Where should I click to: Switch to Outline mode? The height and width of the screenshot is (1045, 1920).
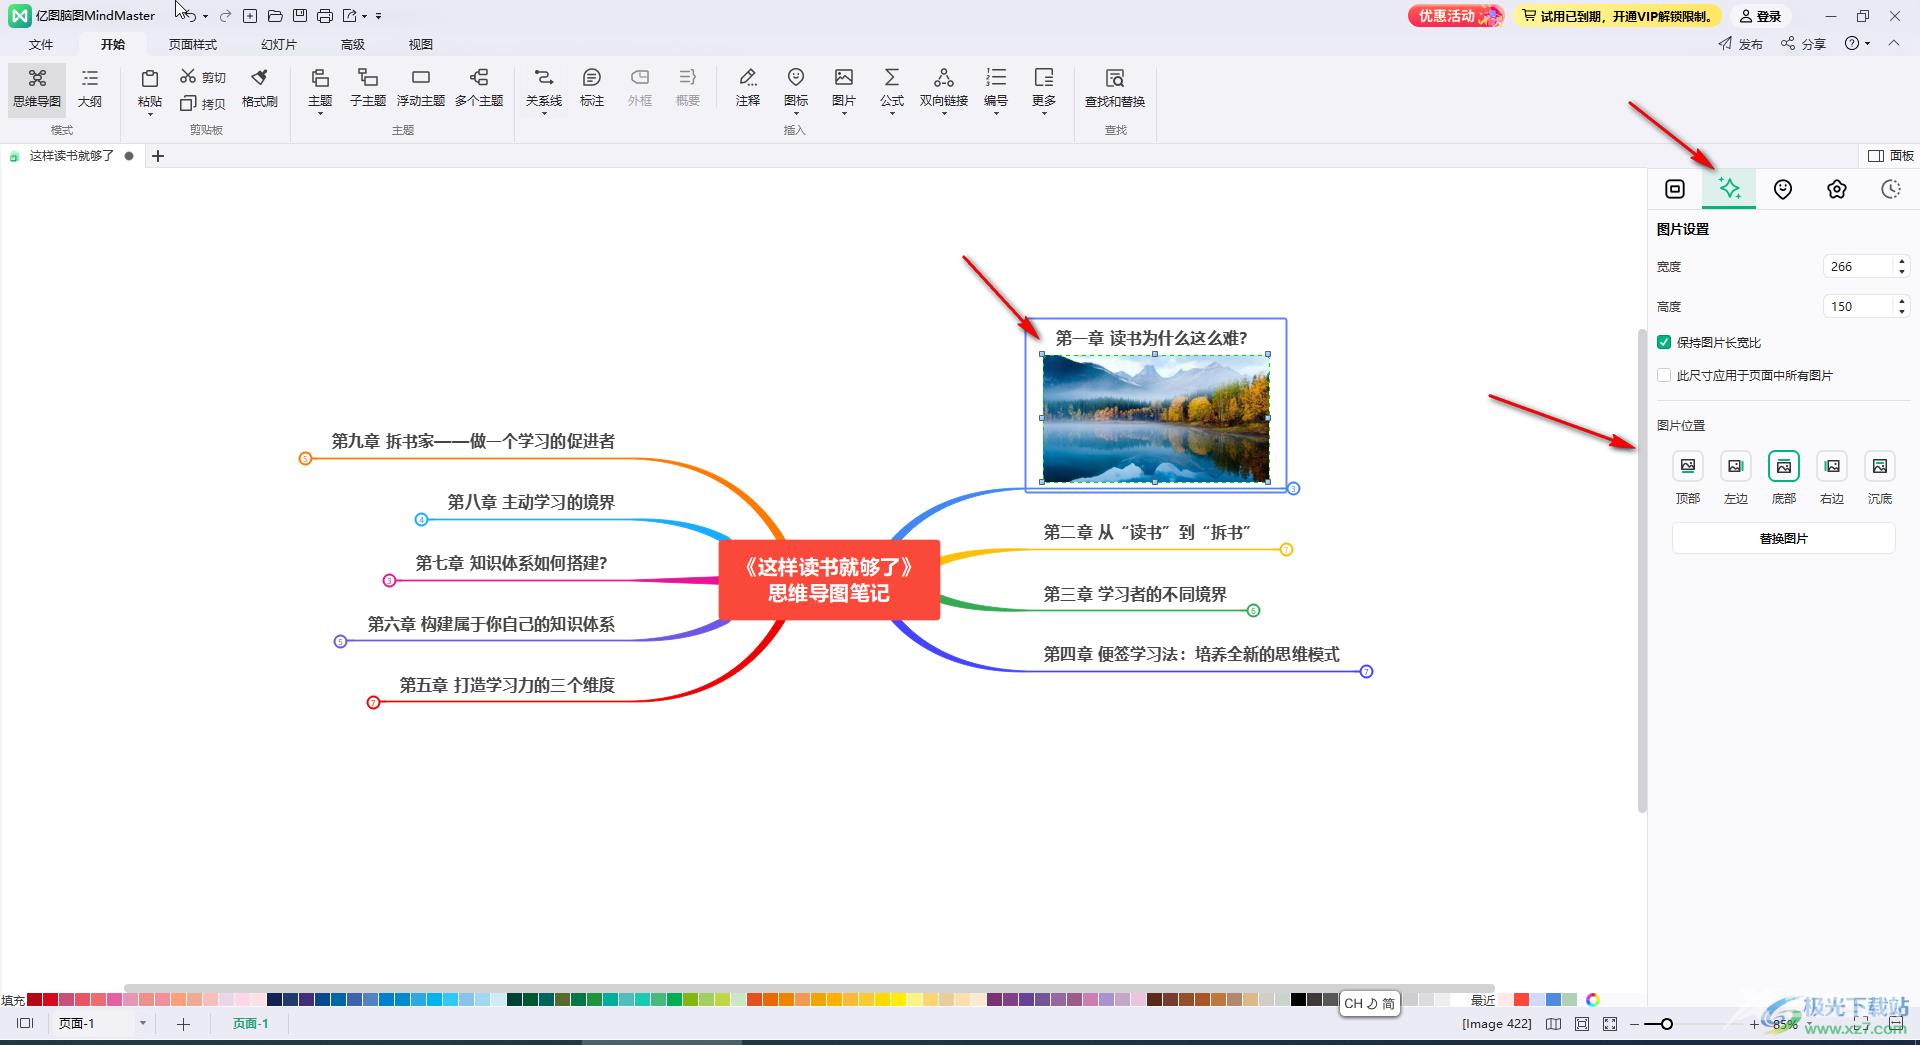pos(90,88)
